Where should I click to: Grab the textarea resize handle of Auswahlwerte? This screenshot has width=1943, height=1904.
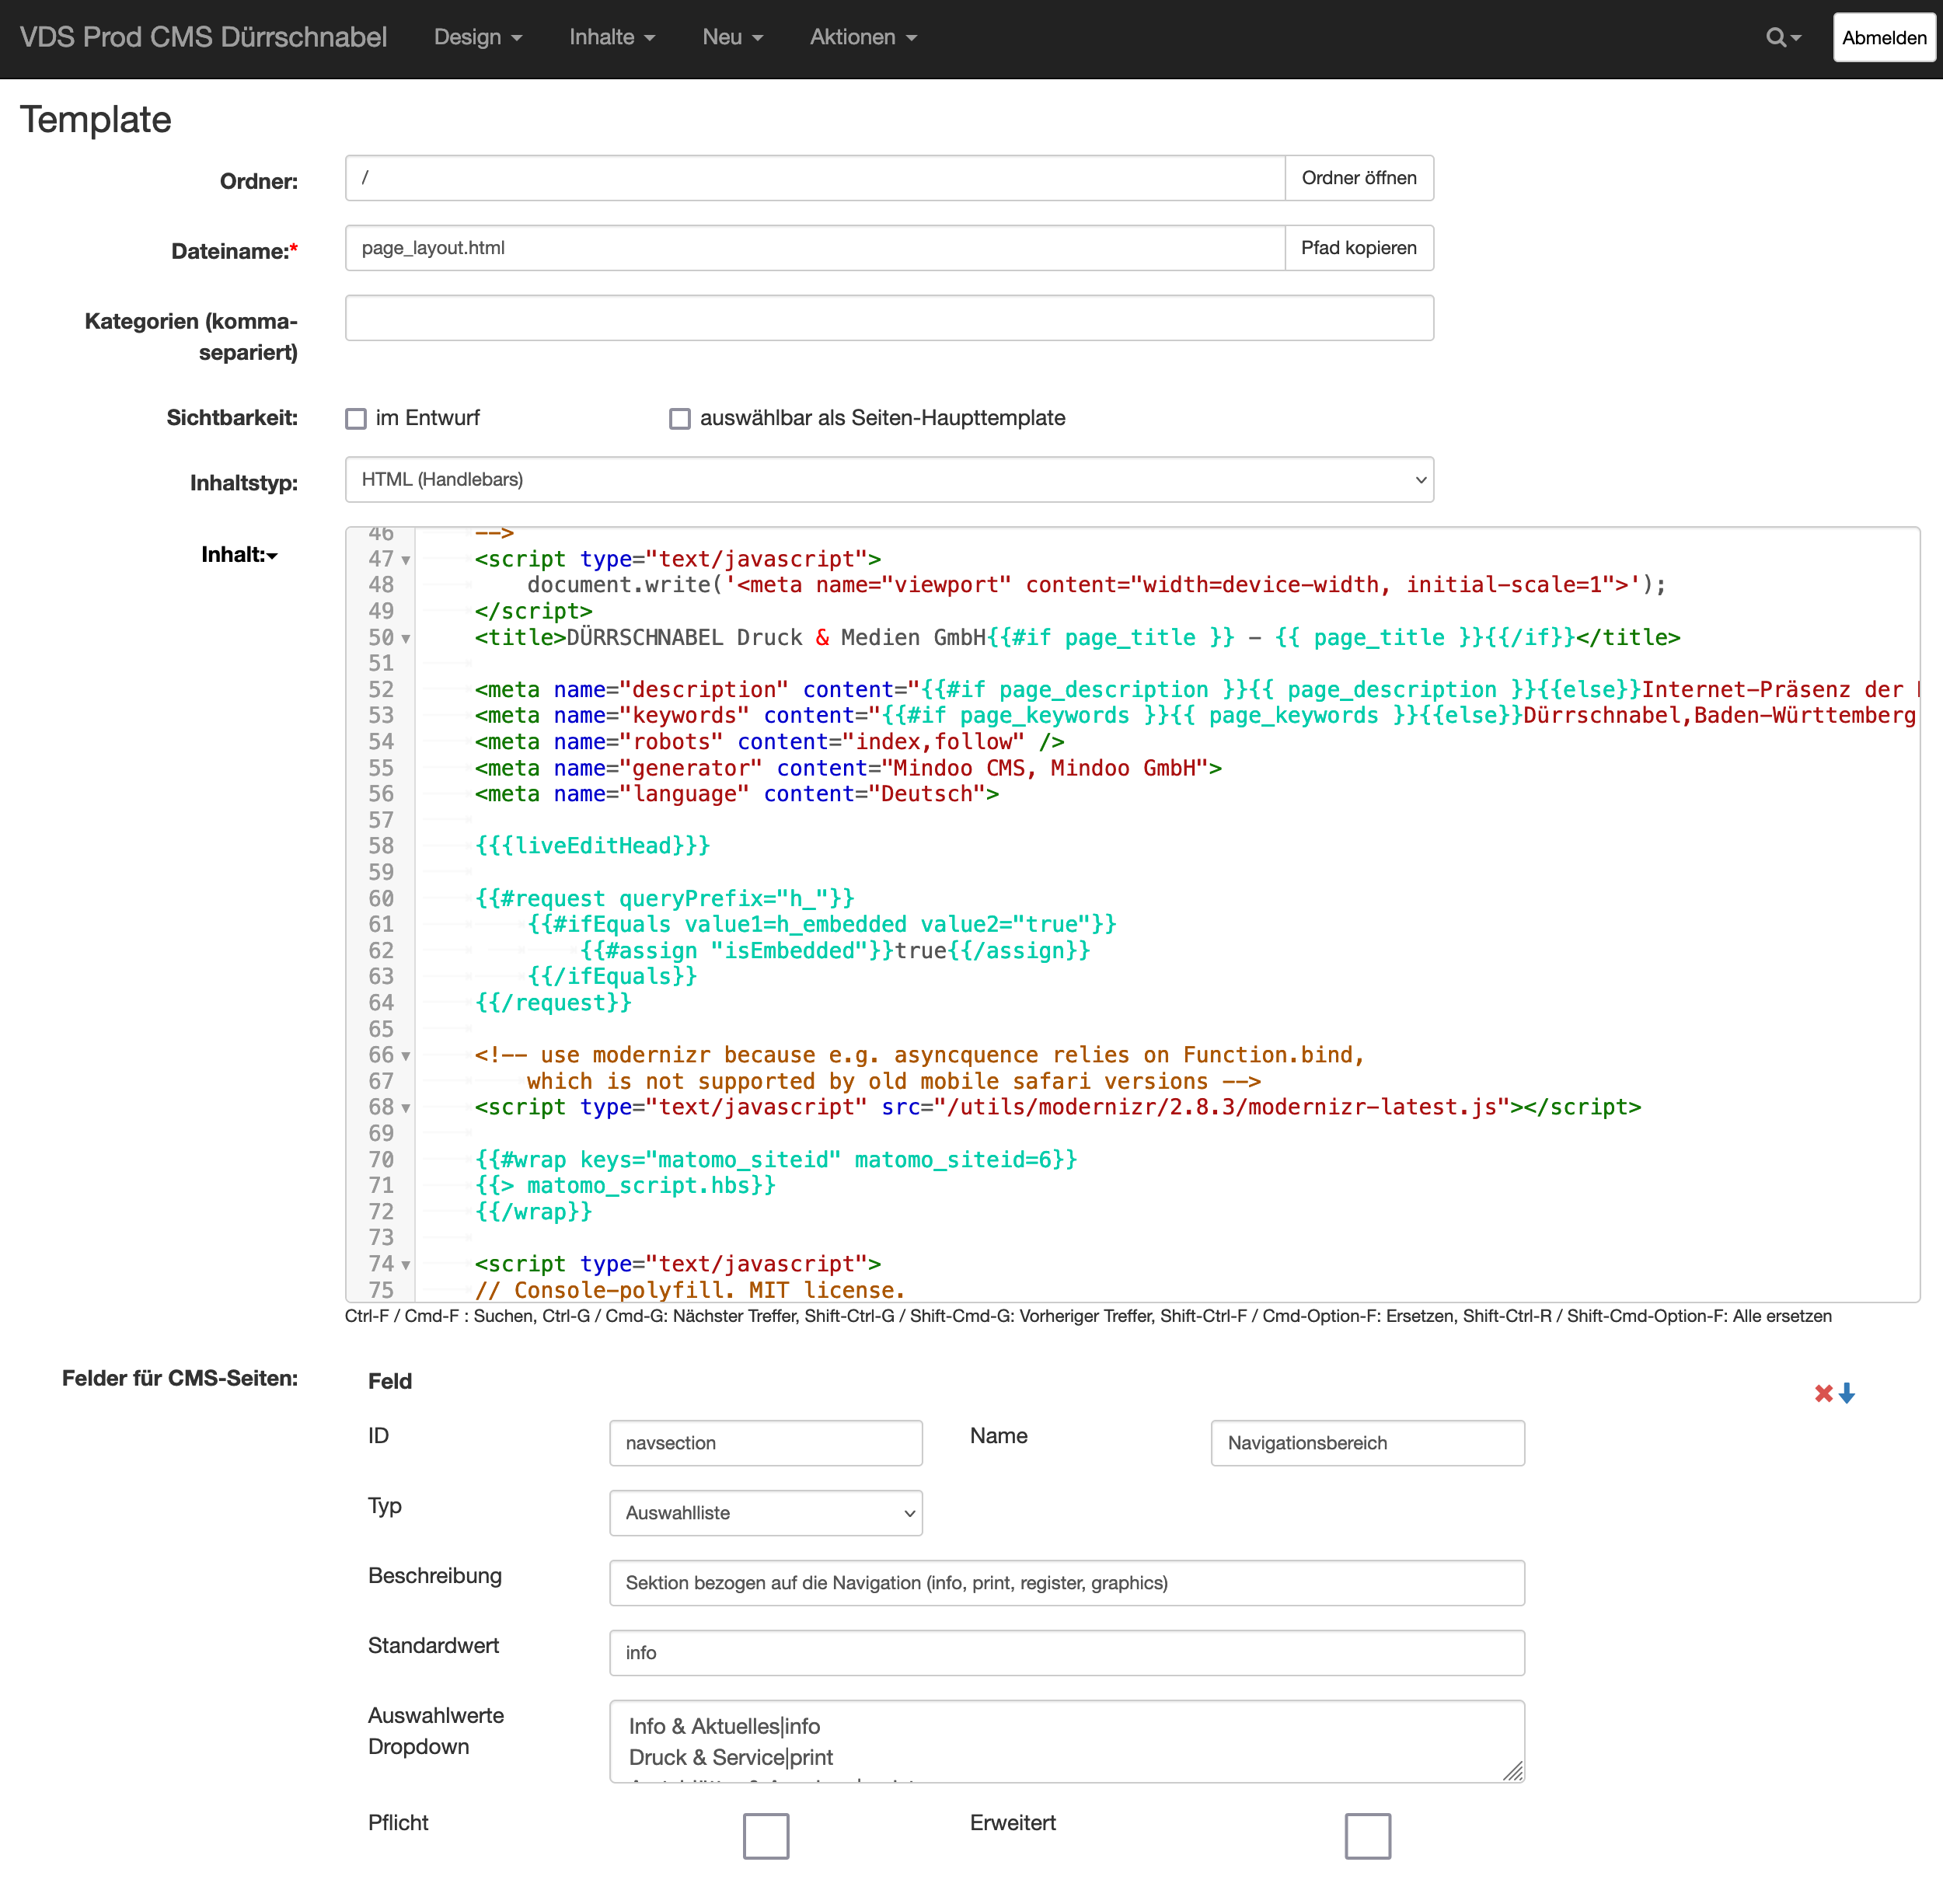tap(1514, 1772)
